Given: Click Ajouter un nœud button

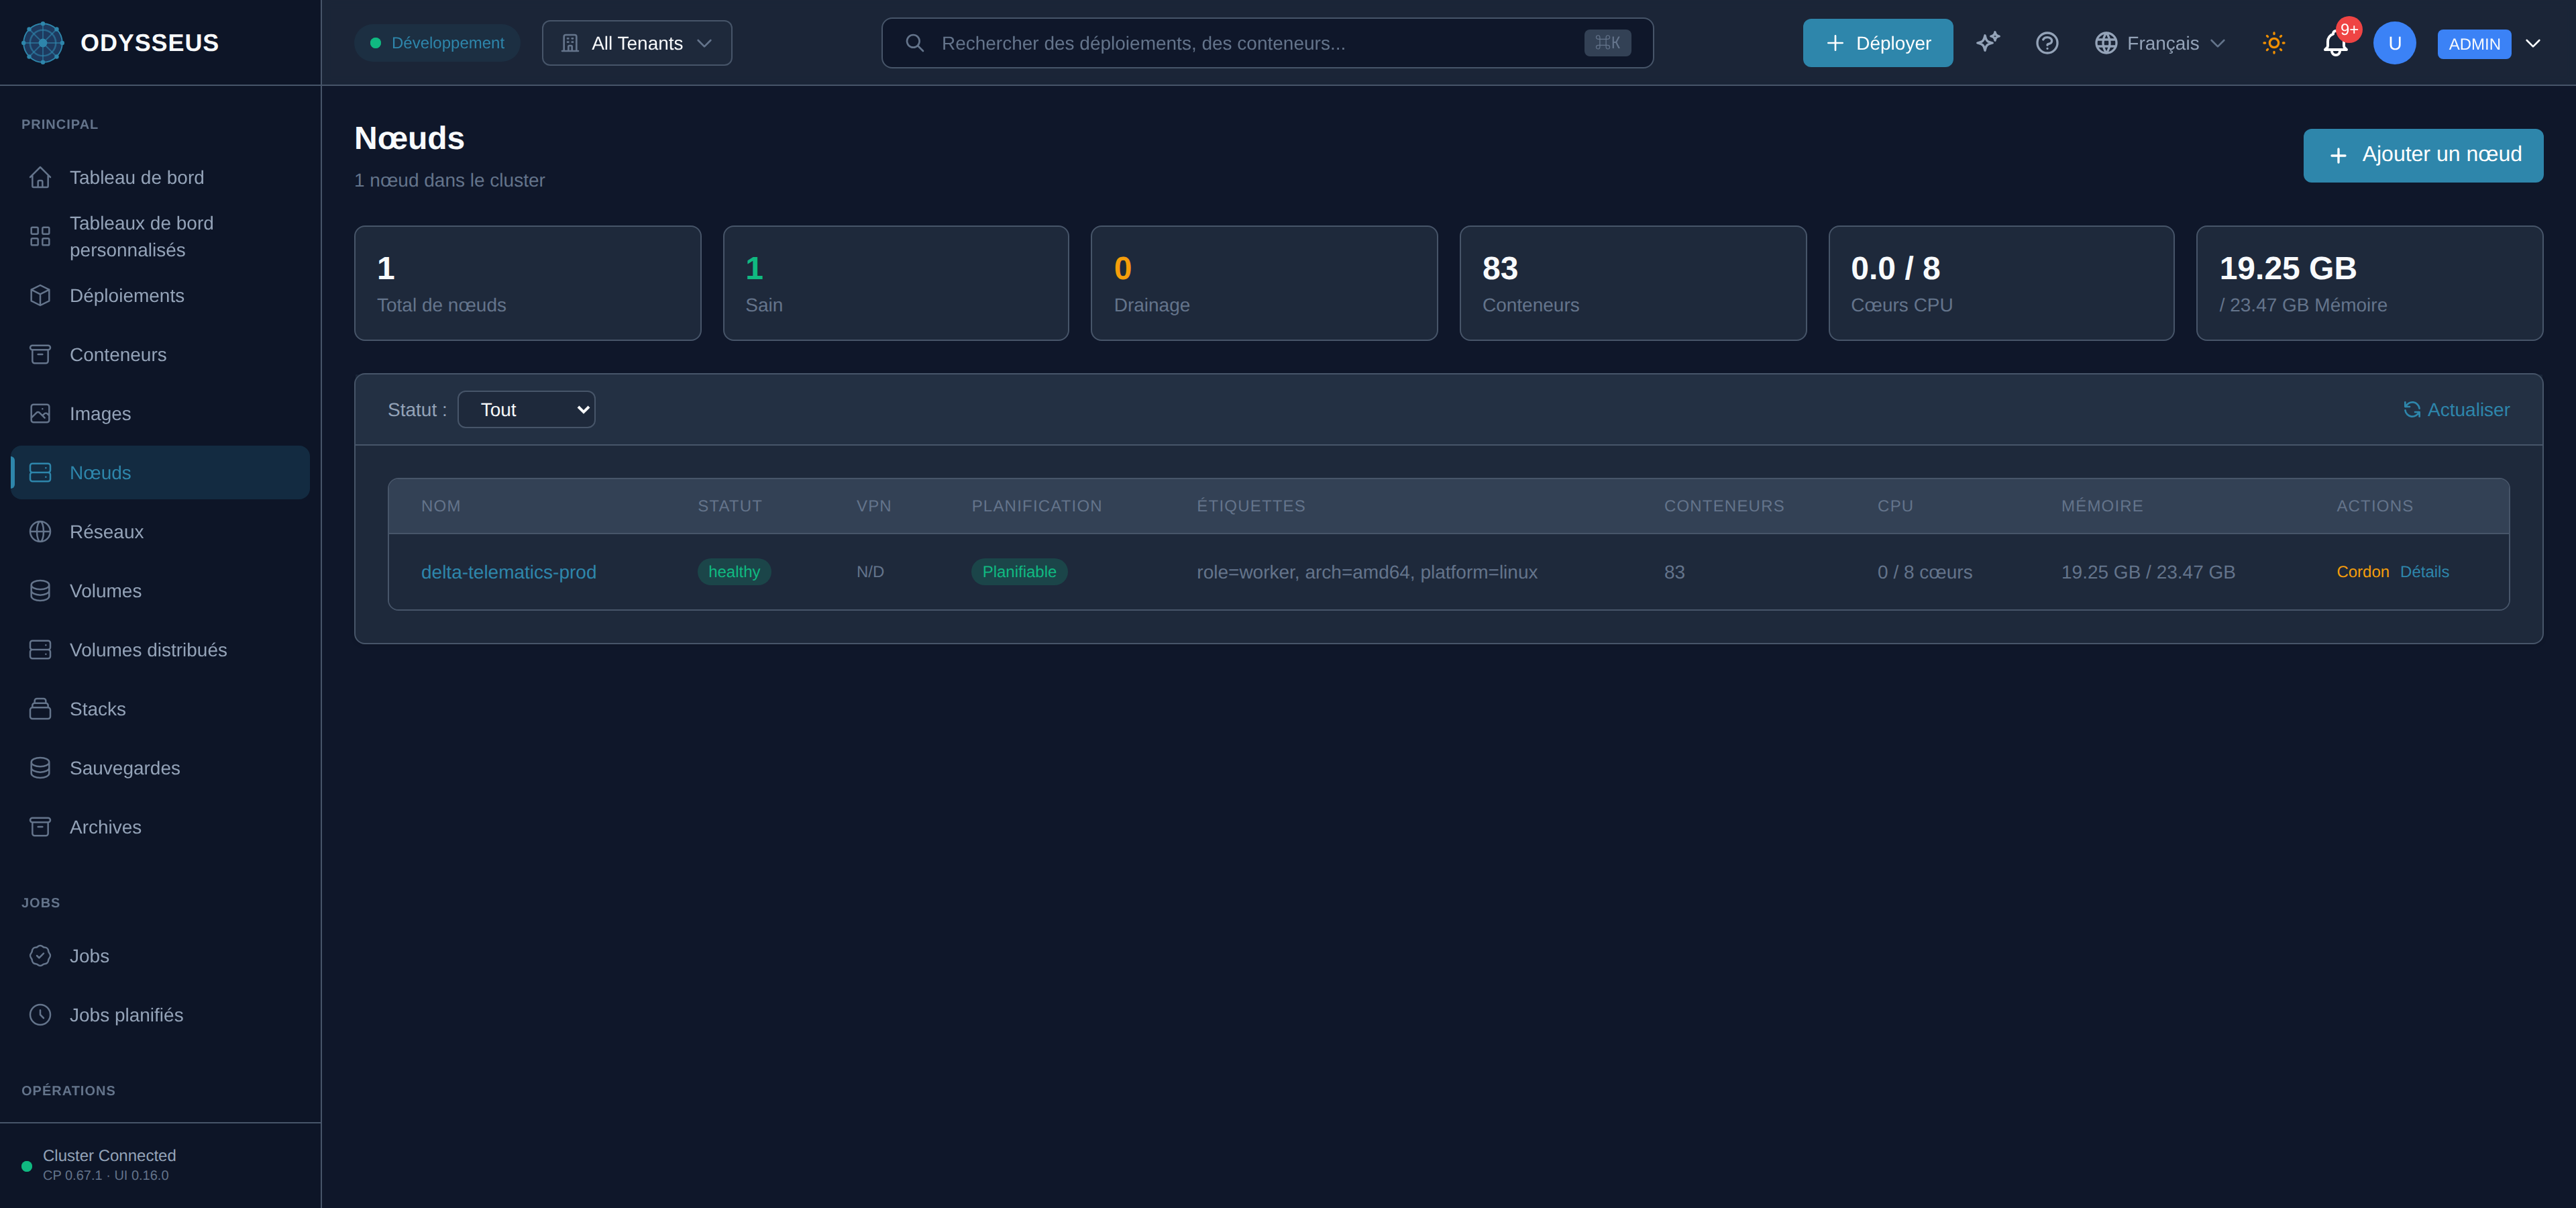Looking at the screenshot, I should [x=2423, y=155].
